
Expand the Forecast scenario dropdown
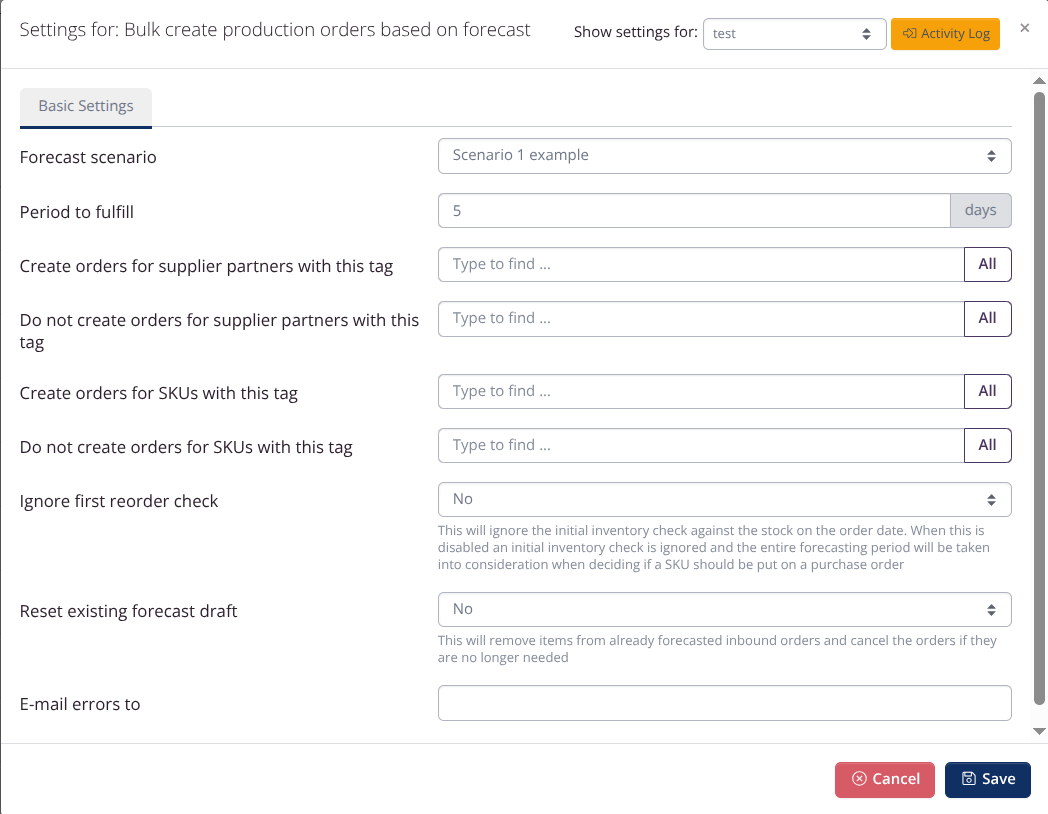tap(724, 156)
